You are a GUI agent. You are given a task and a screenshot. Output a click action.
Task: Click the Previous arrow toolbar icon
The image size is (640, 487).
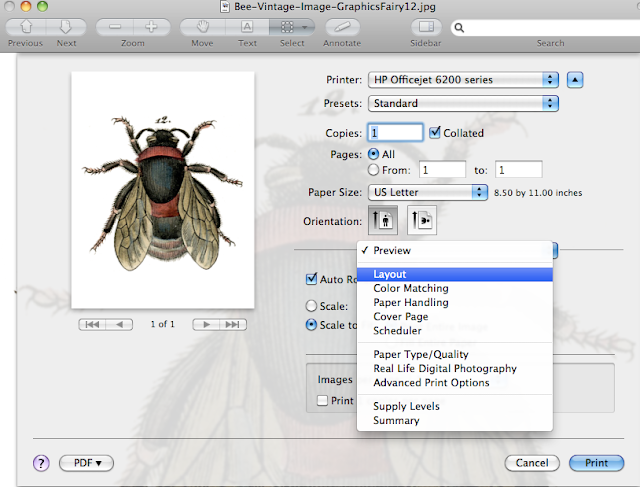point(25,27)
